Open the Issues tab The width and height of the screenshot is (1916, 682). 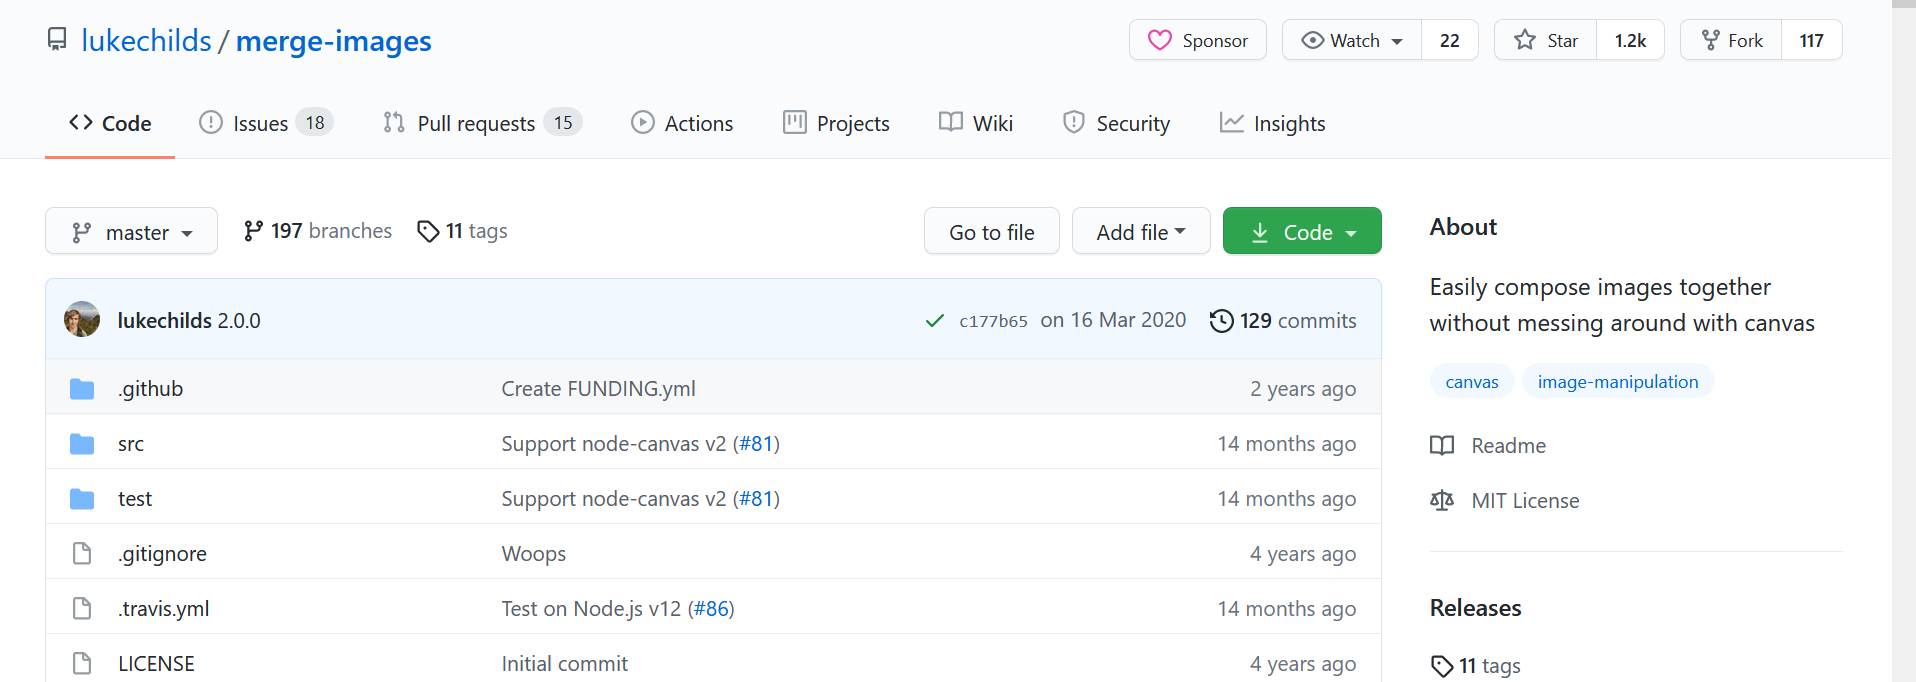266,123
